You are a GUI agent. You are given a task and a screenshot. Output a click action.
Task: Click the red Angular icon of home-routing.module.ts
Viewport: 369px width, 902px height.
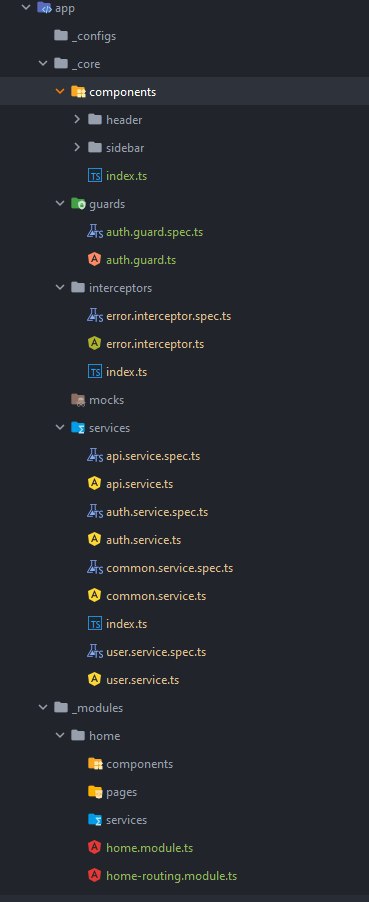pyautogui.click(x=95, y=876)
